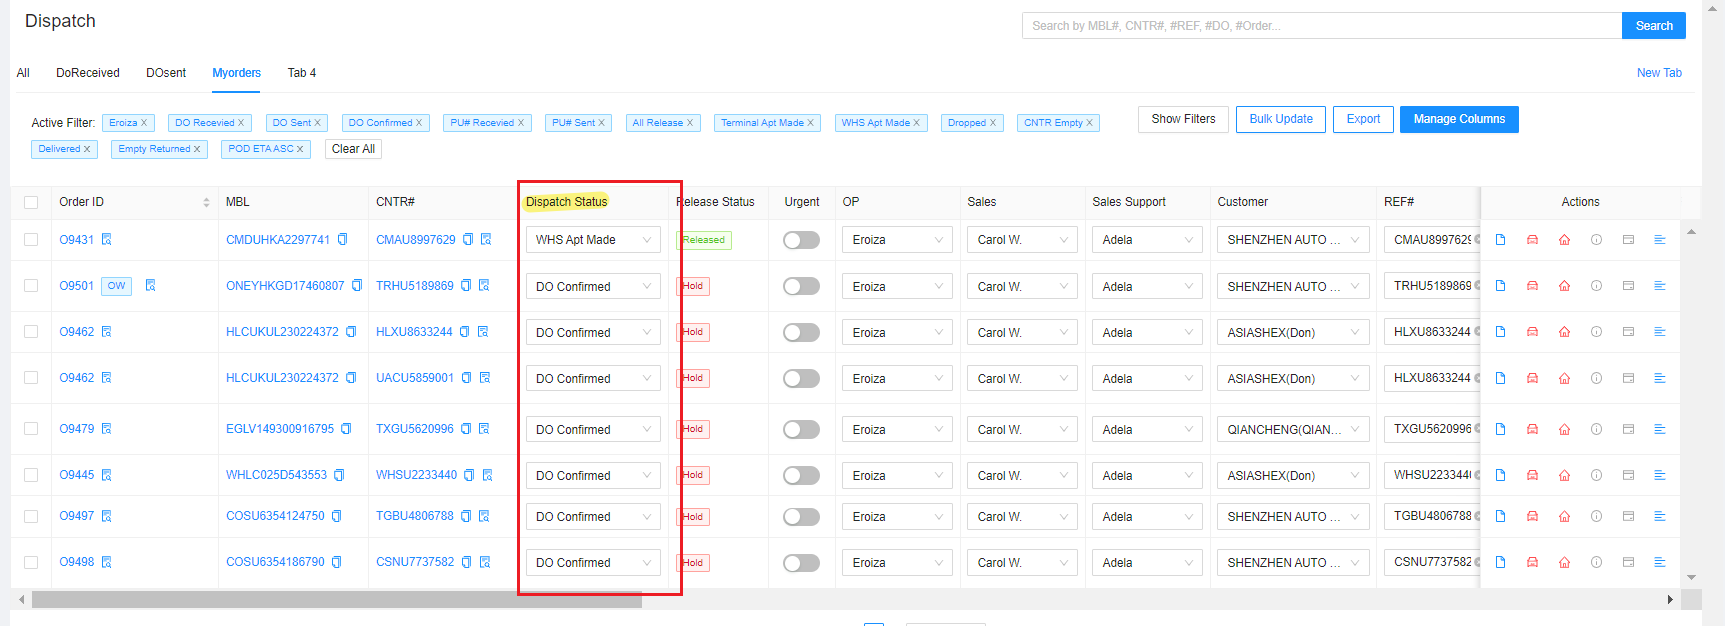Expand the Customer dropdown showing QIANCHENG
Image resolution: width=1725 pixels, height=626 pixels.
(1293, 429)
